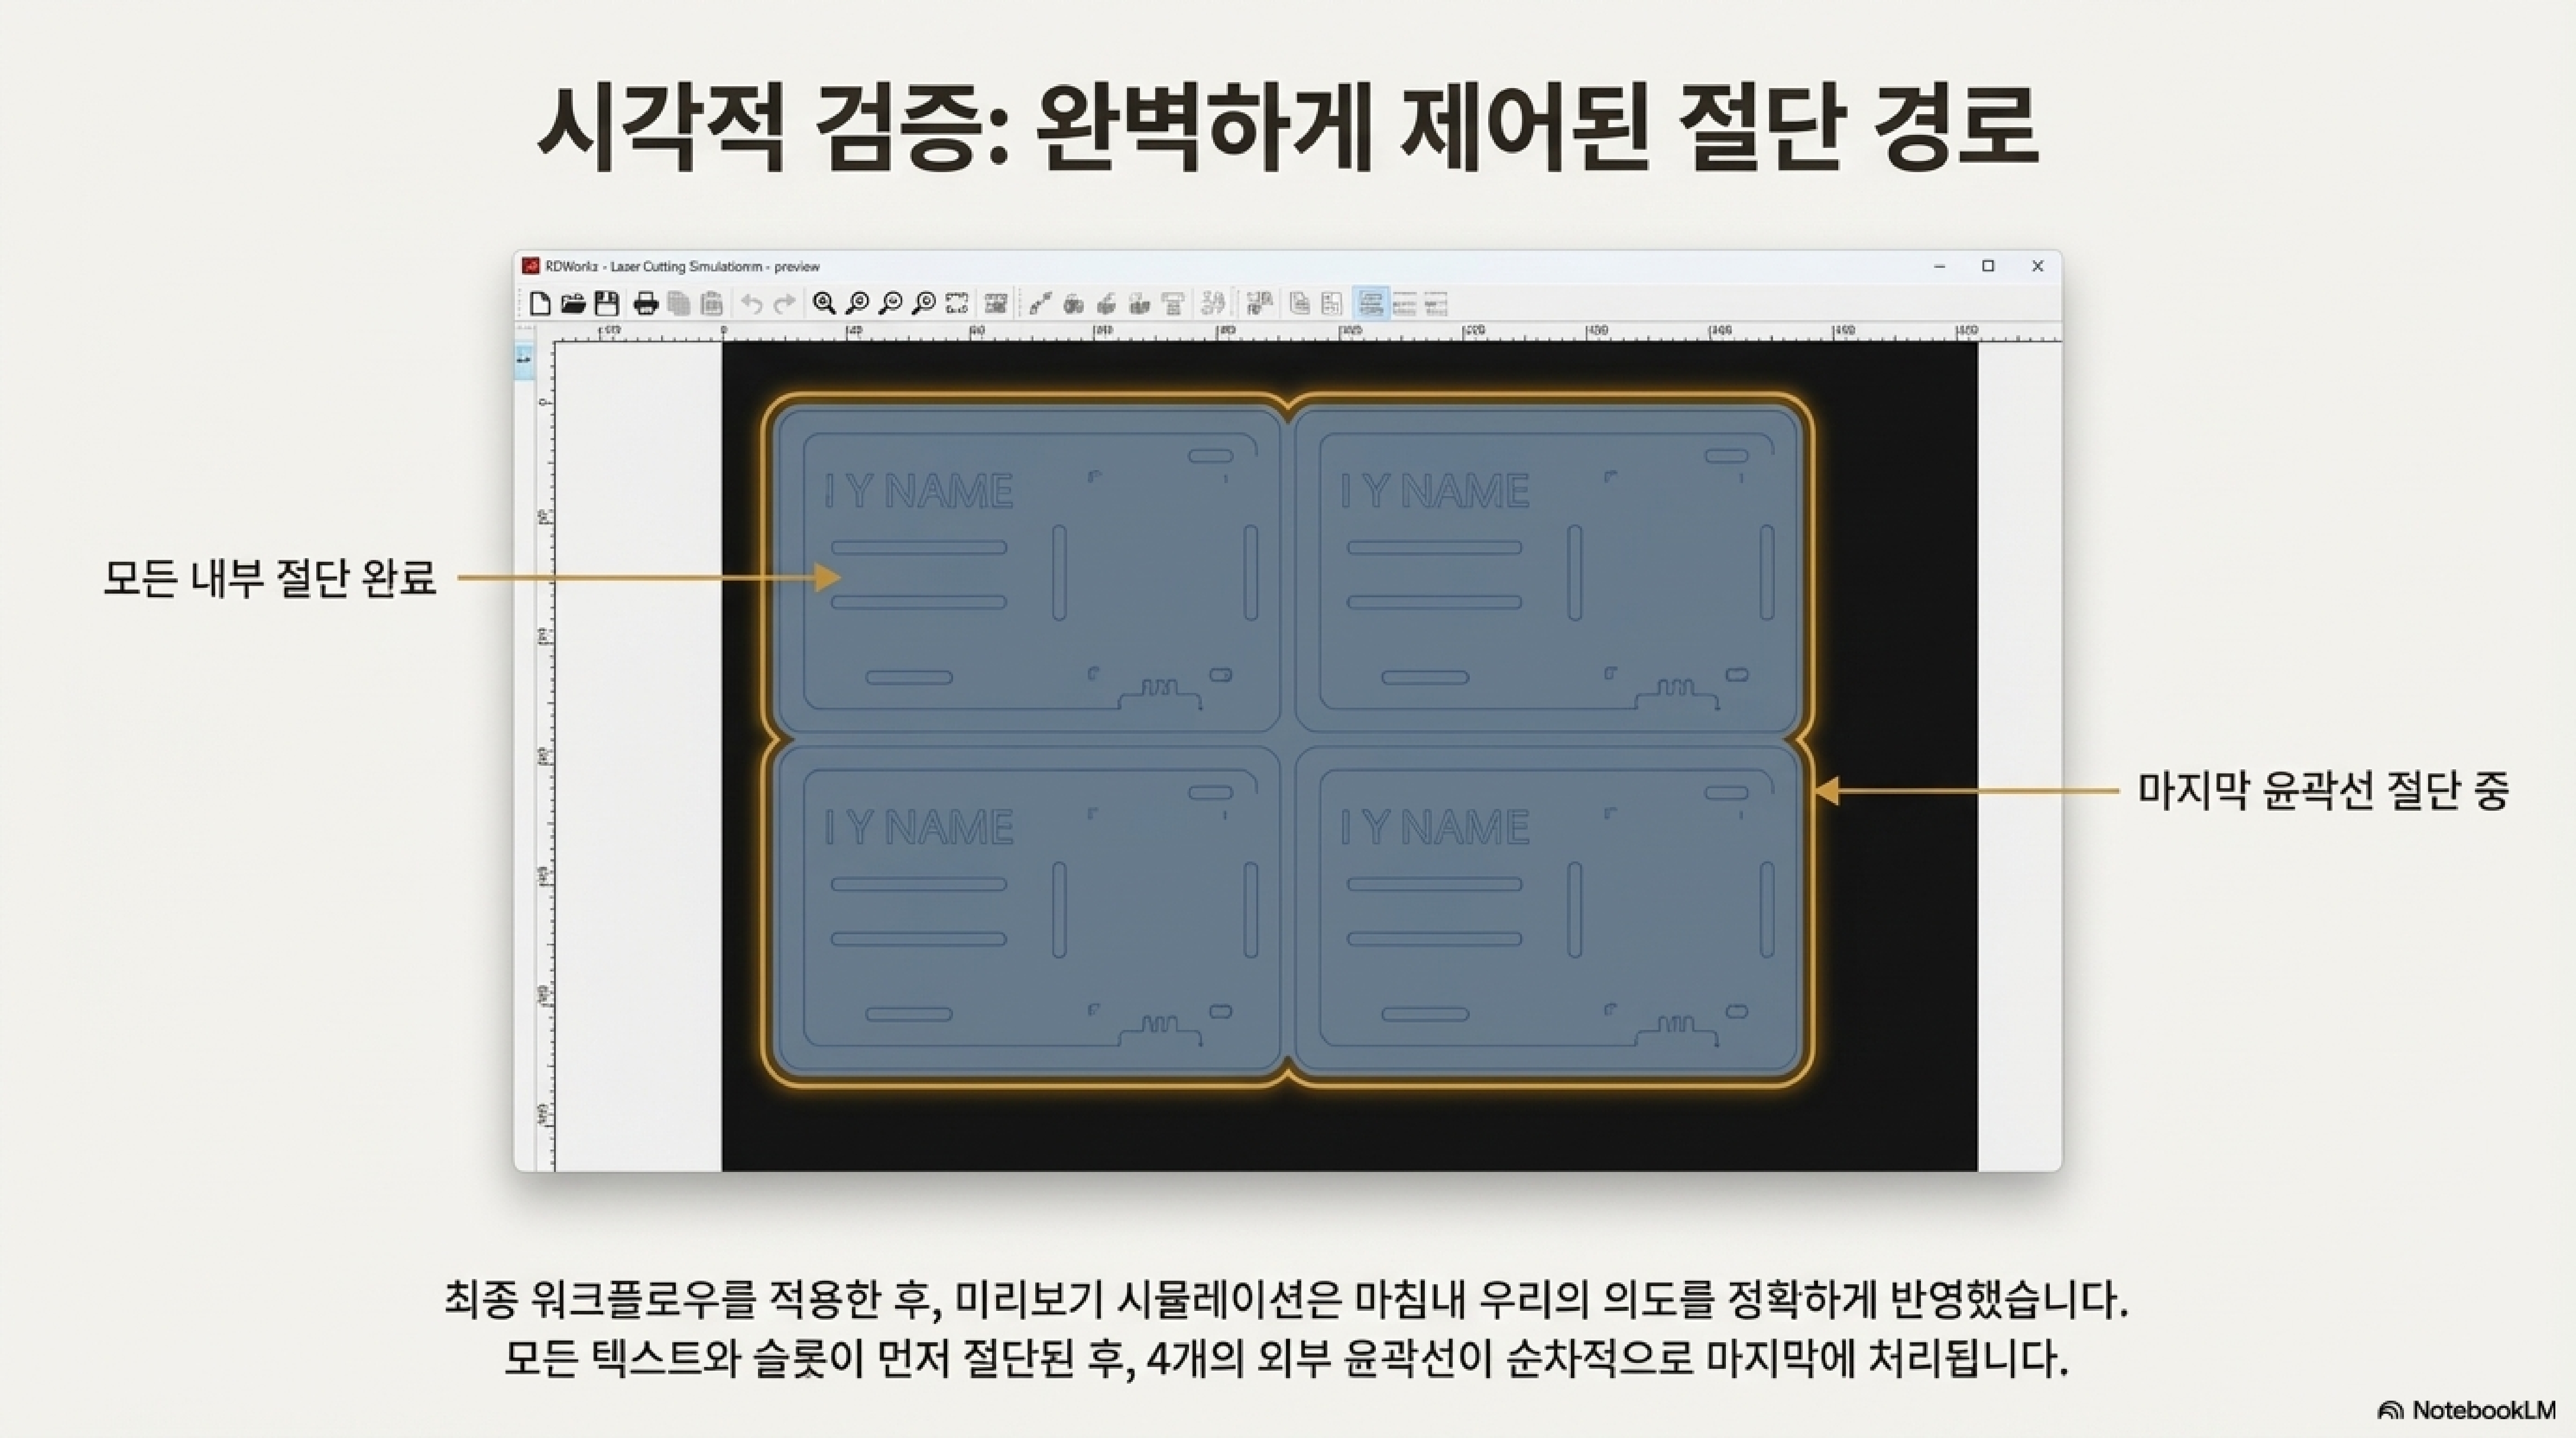
Task: Redo with the right curved arrow
Action: 785,303
